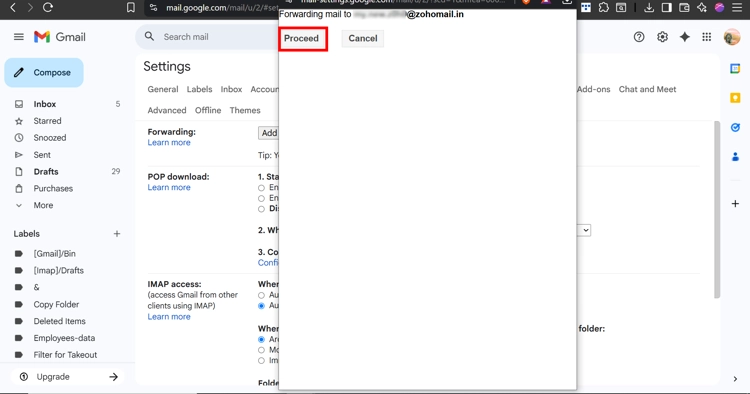Go back with browser back arrow

click(13, 7)
